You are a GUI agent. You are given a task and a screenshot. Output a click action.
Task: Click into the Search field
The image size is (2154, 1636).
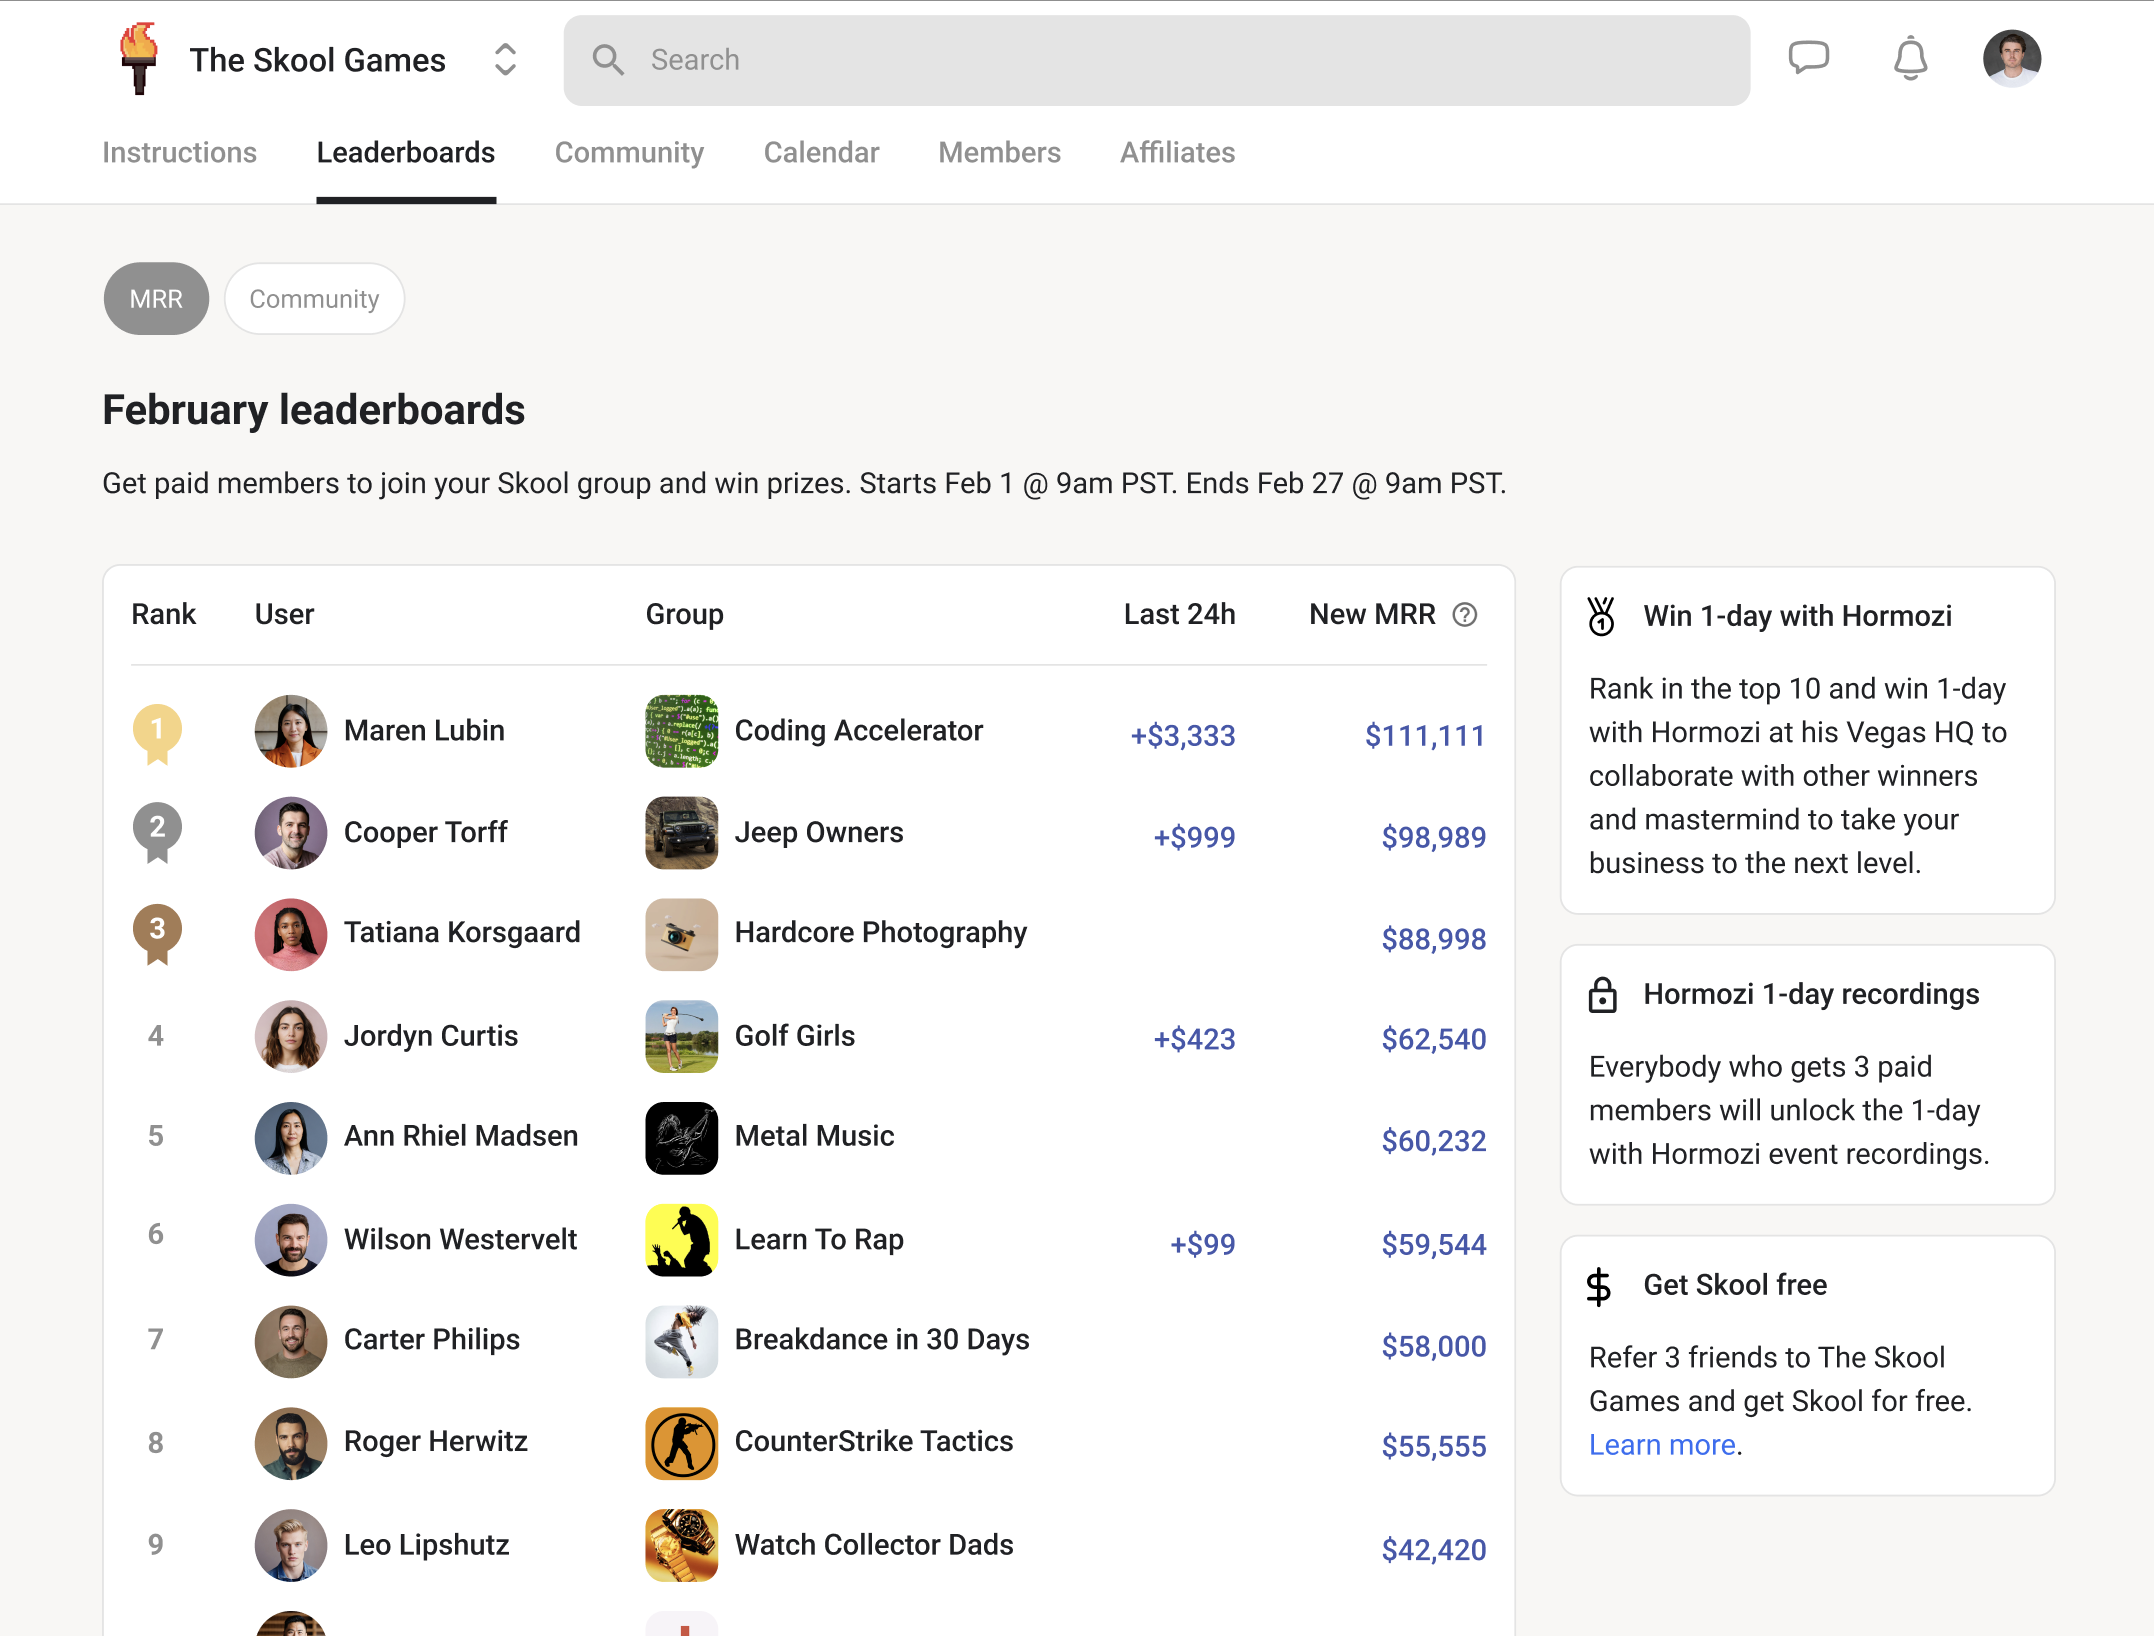pyautogui.click(x=1156, y=60)
